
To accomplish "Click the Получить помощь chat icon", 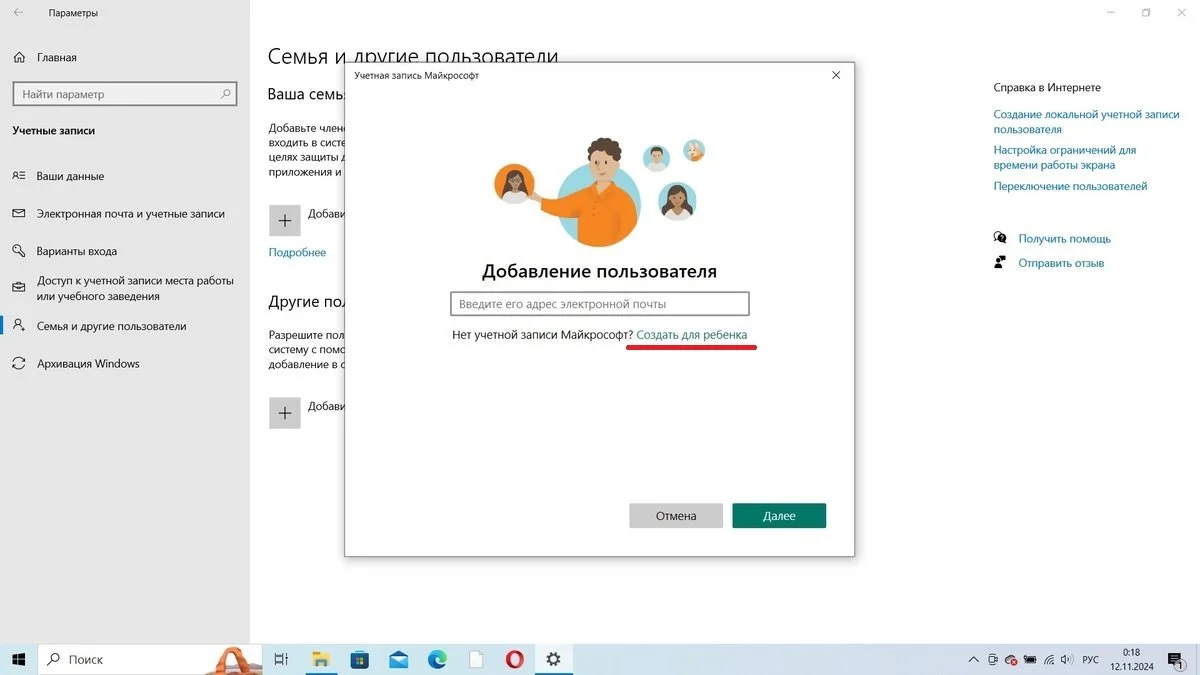I will [x=1000, y=238].
